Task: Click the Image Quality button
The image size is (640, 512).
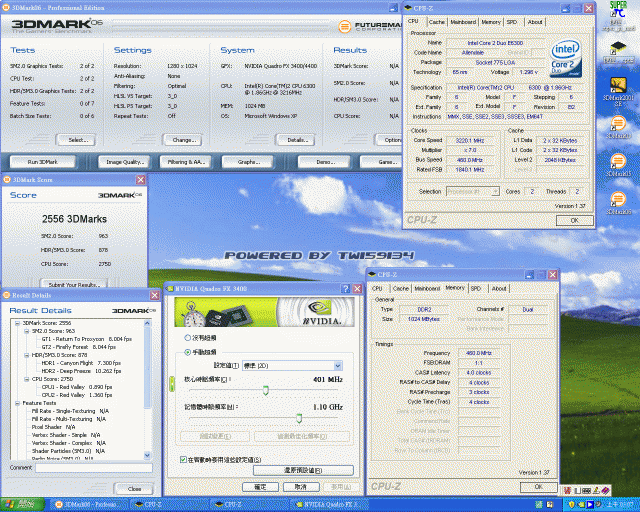Action: coord(124,162)
